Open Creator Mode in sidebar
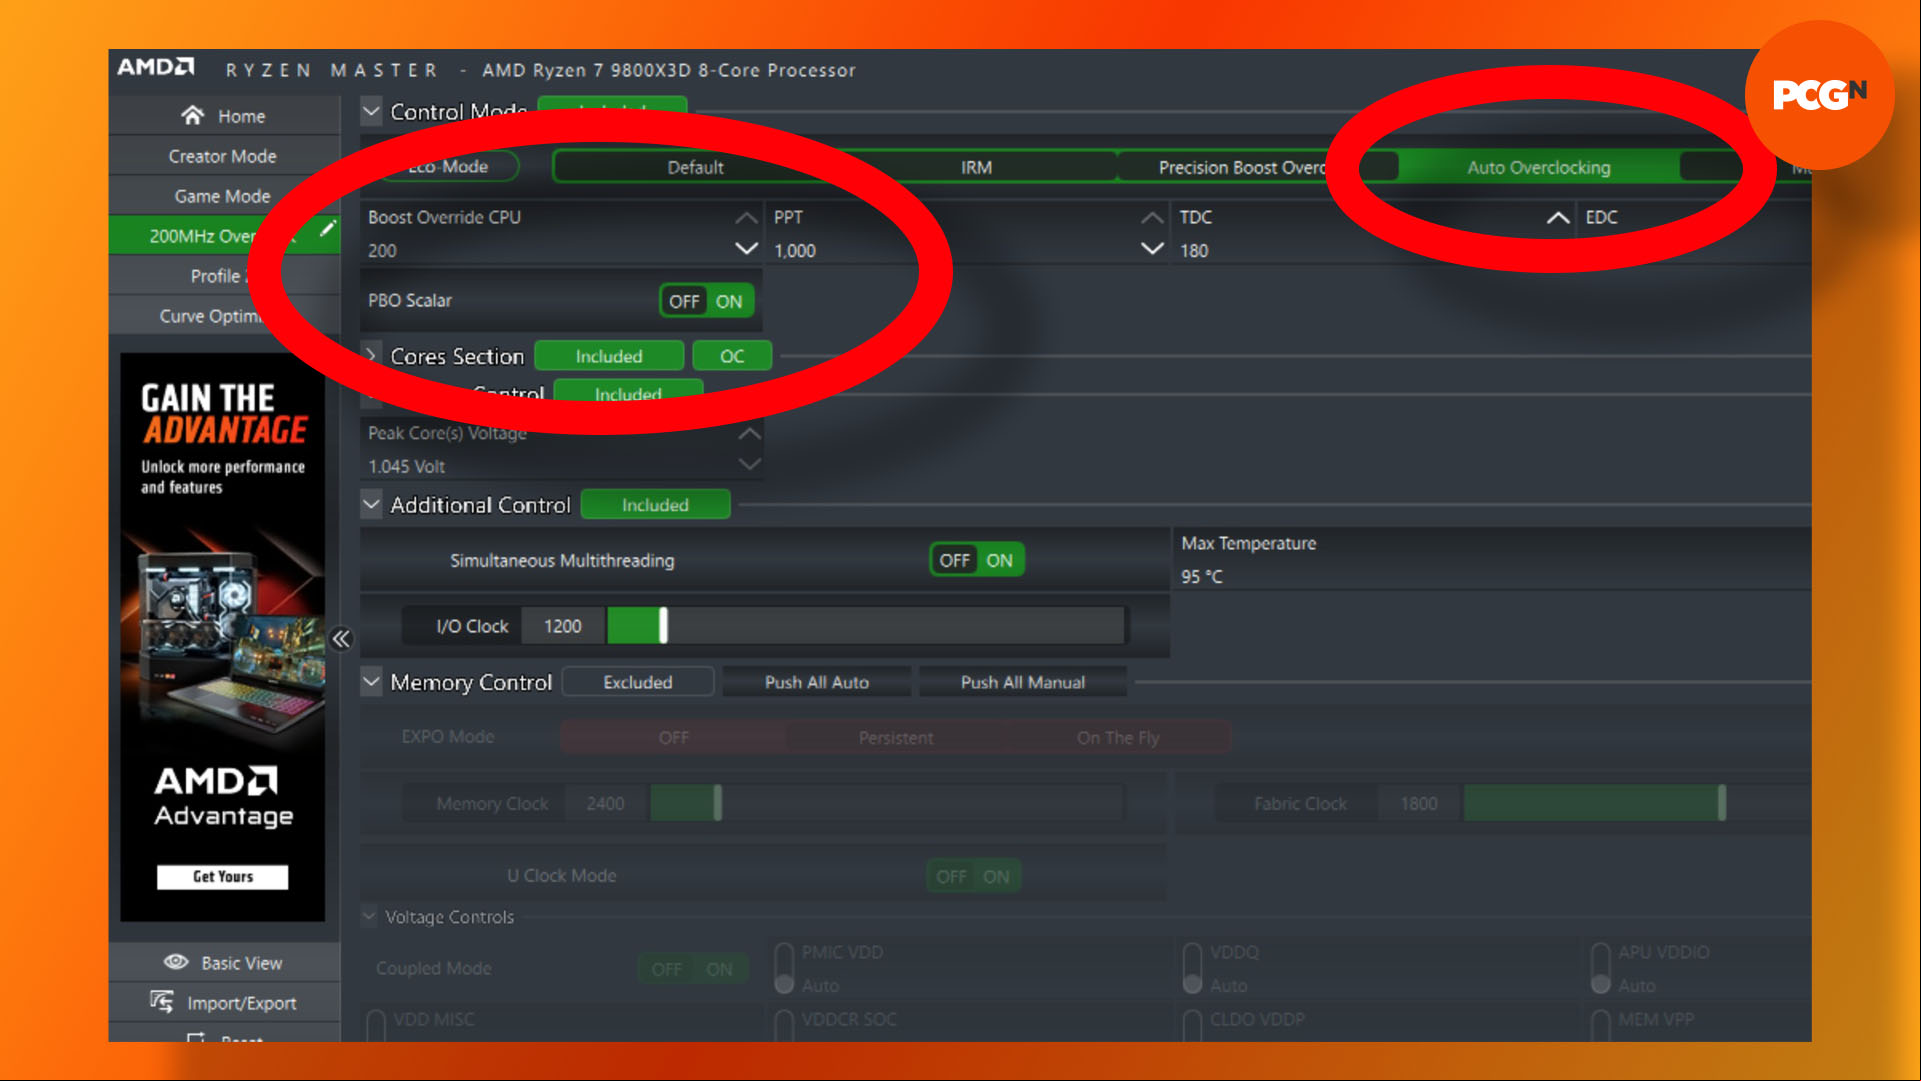 click(x=224, y=156)
